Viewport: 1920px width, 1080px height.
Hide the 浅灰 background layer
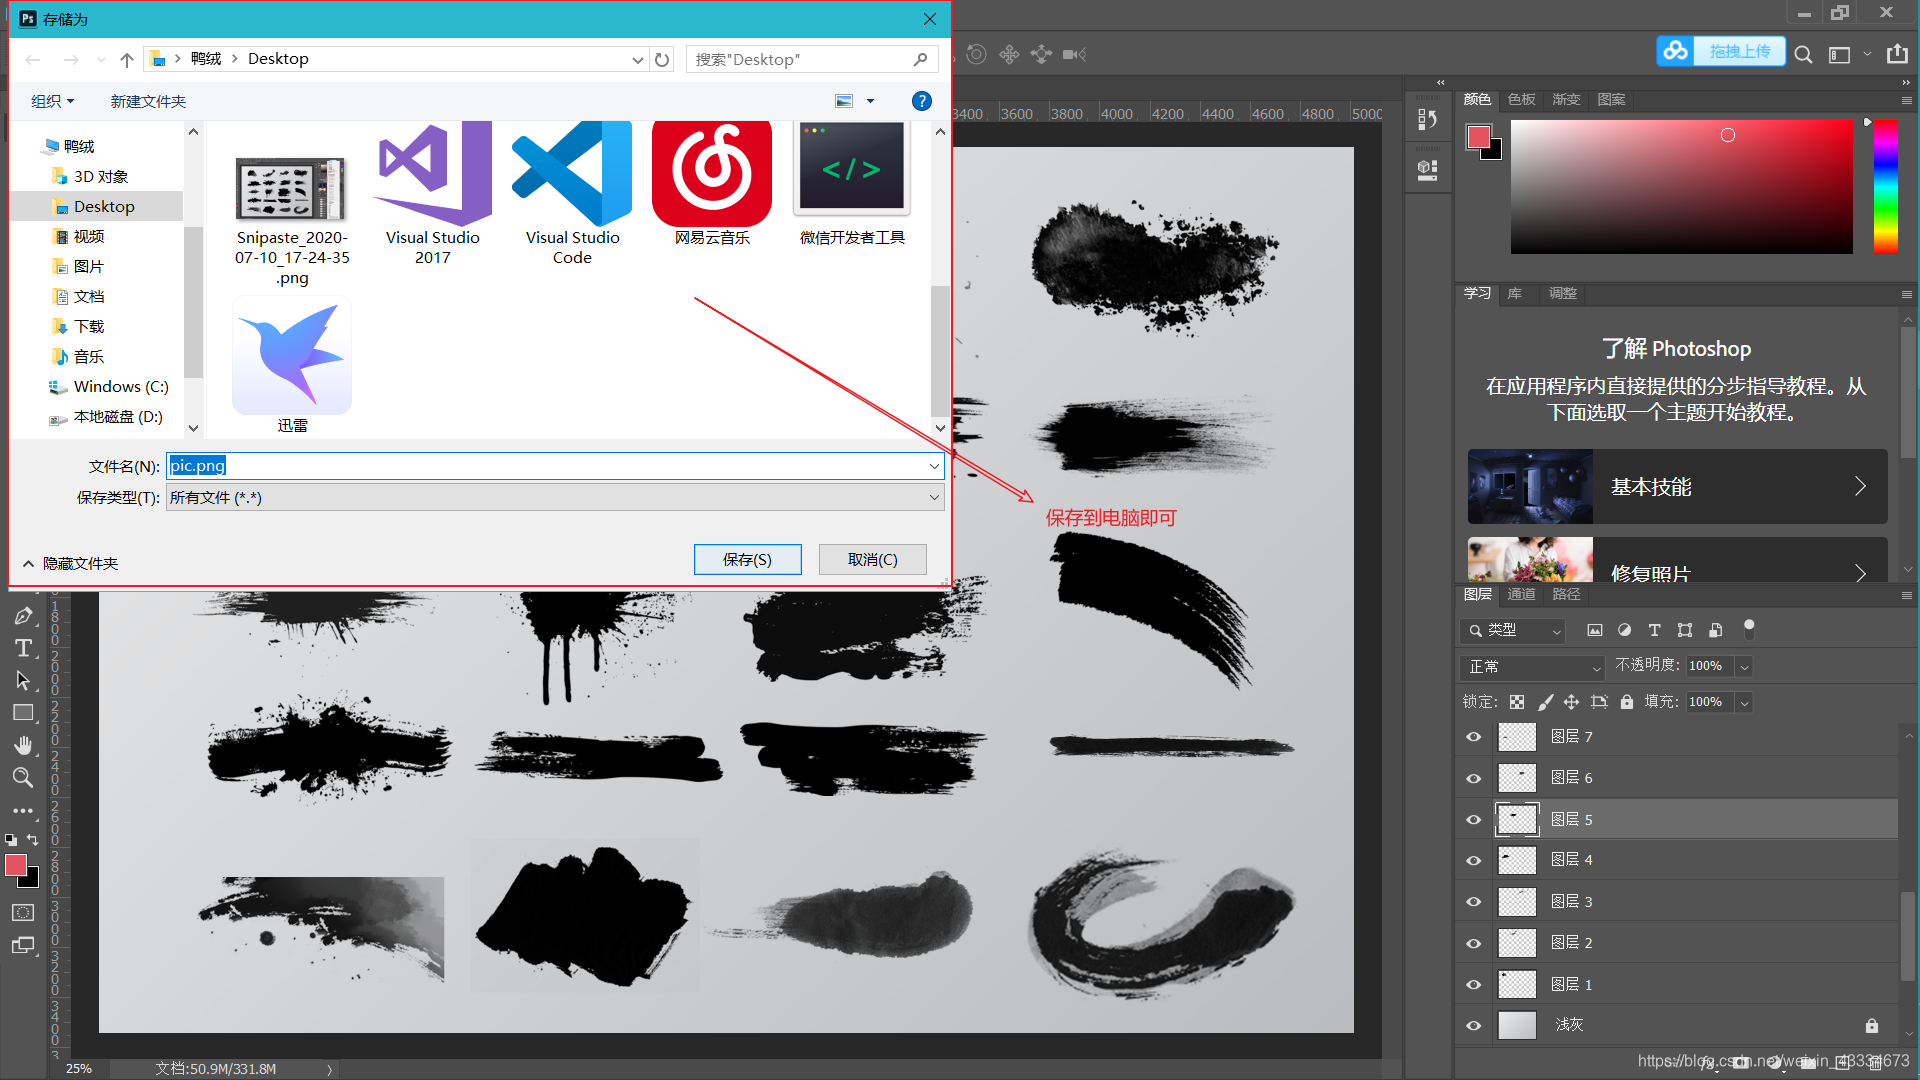(x=1473, y=1025)
